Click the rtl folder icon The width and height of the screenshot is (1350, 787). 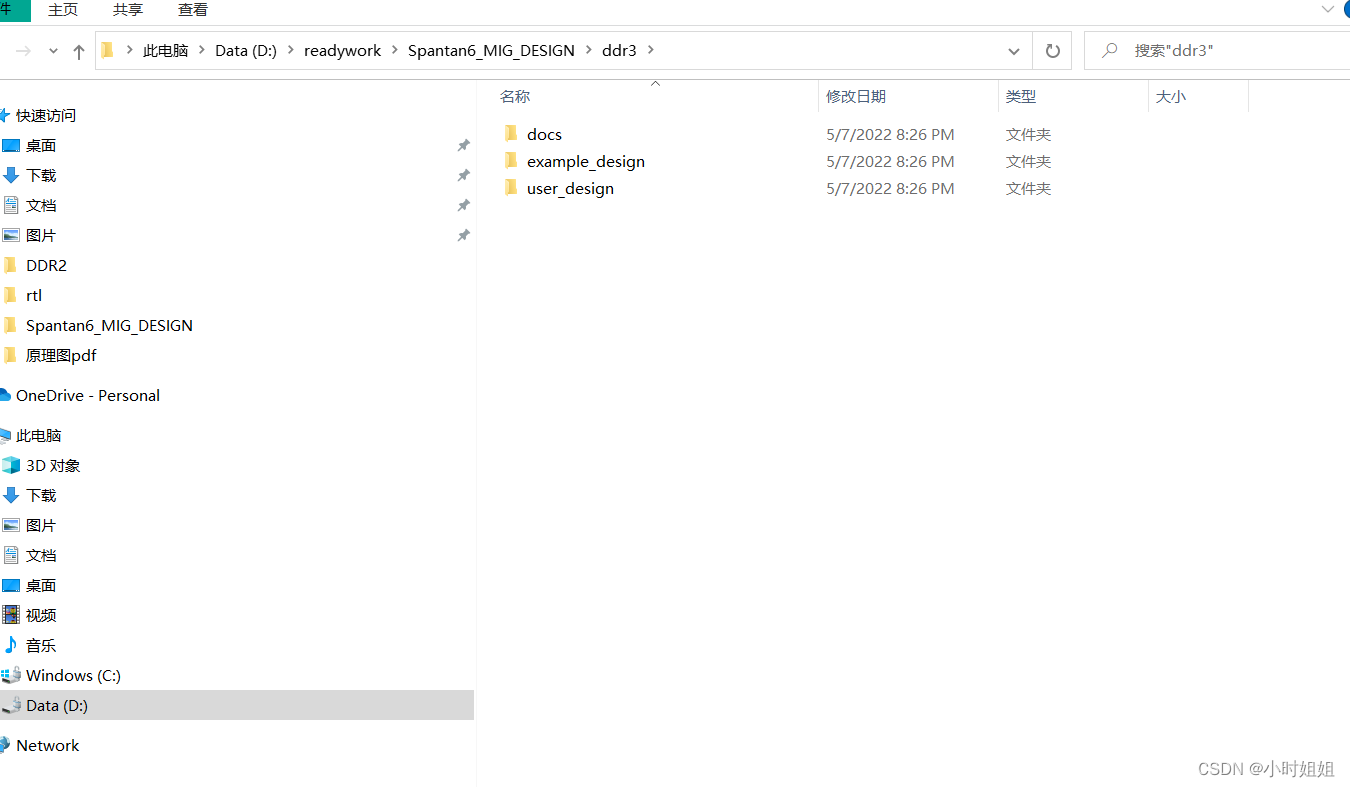point(11,295)
